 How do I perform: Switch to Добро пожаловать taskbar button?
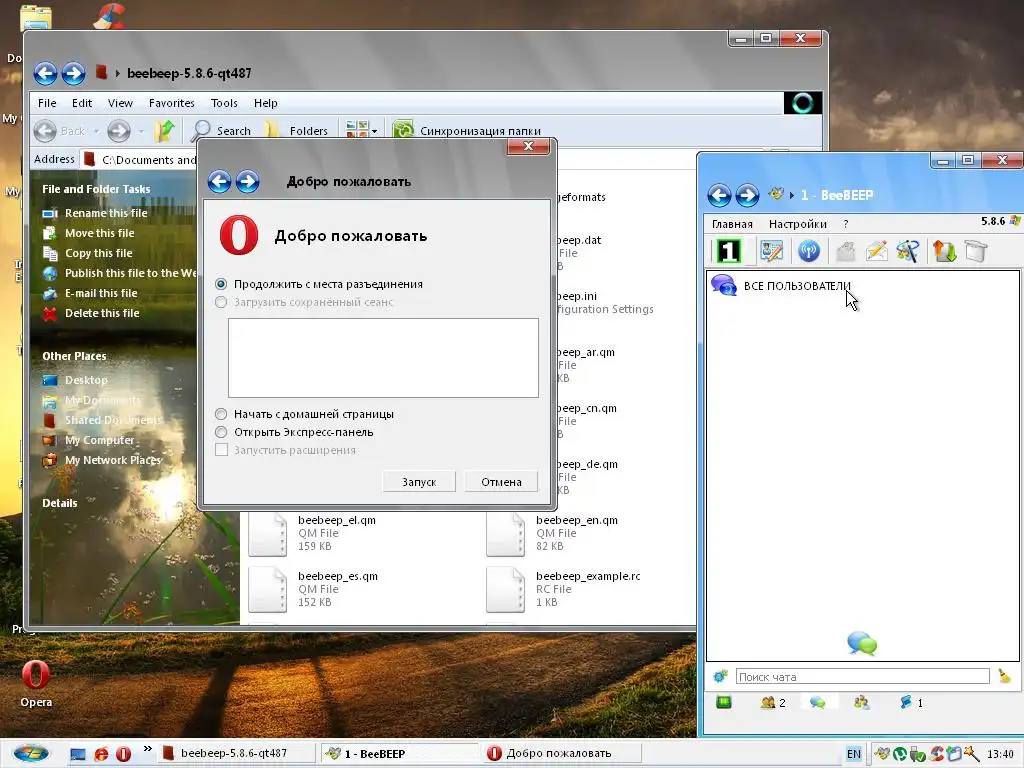click(x=562, y=753)
